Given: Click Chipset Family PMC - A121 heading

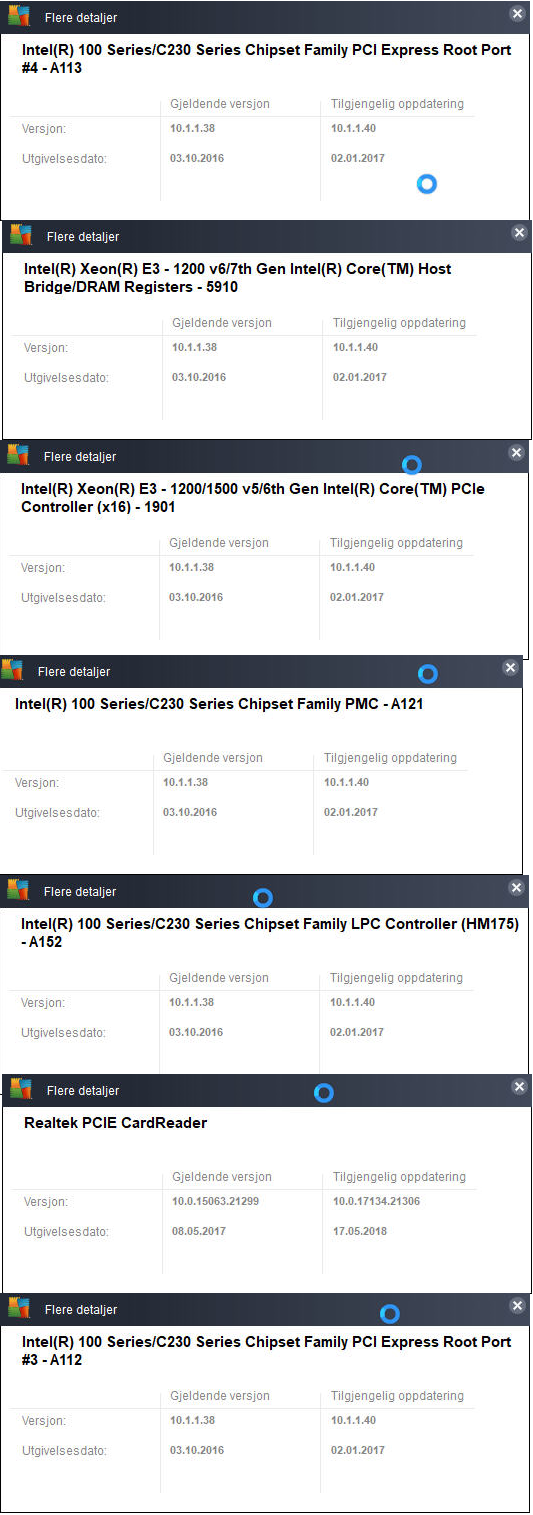Looking at the screenshot, I should pyautogui.click(x=219, y=704).
